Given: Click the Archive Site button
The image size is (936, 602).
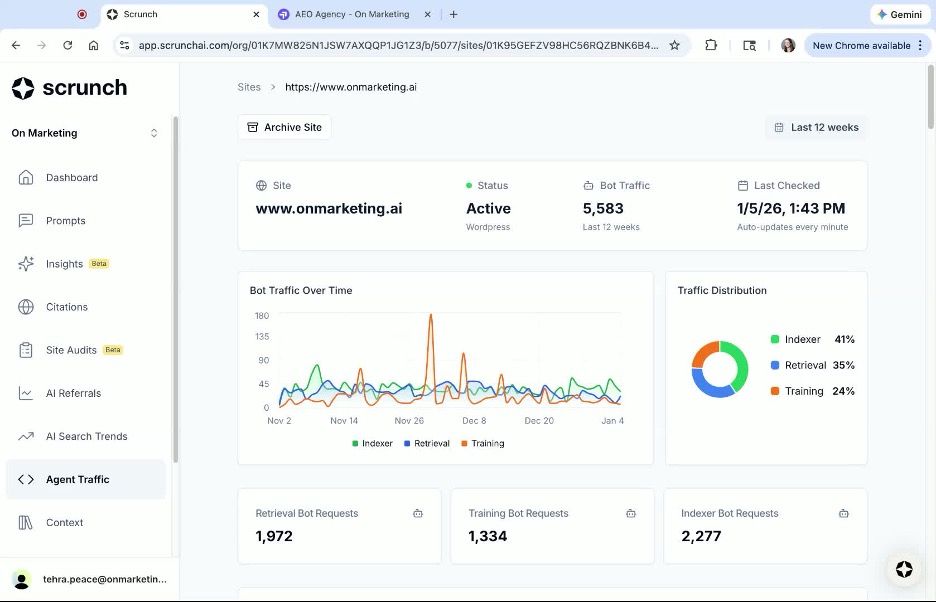Looking at the screenshot, I should point(284,127).
